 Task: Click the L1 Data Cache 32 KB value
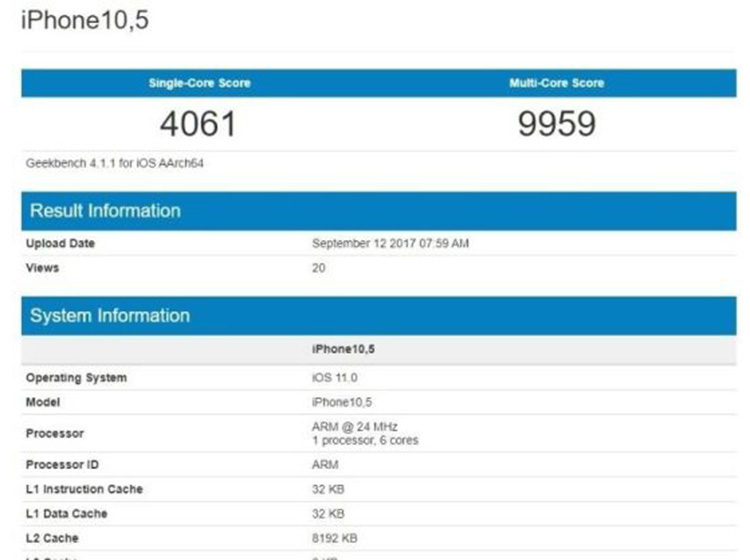click(328, 513)
